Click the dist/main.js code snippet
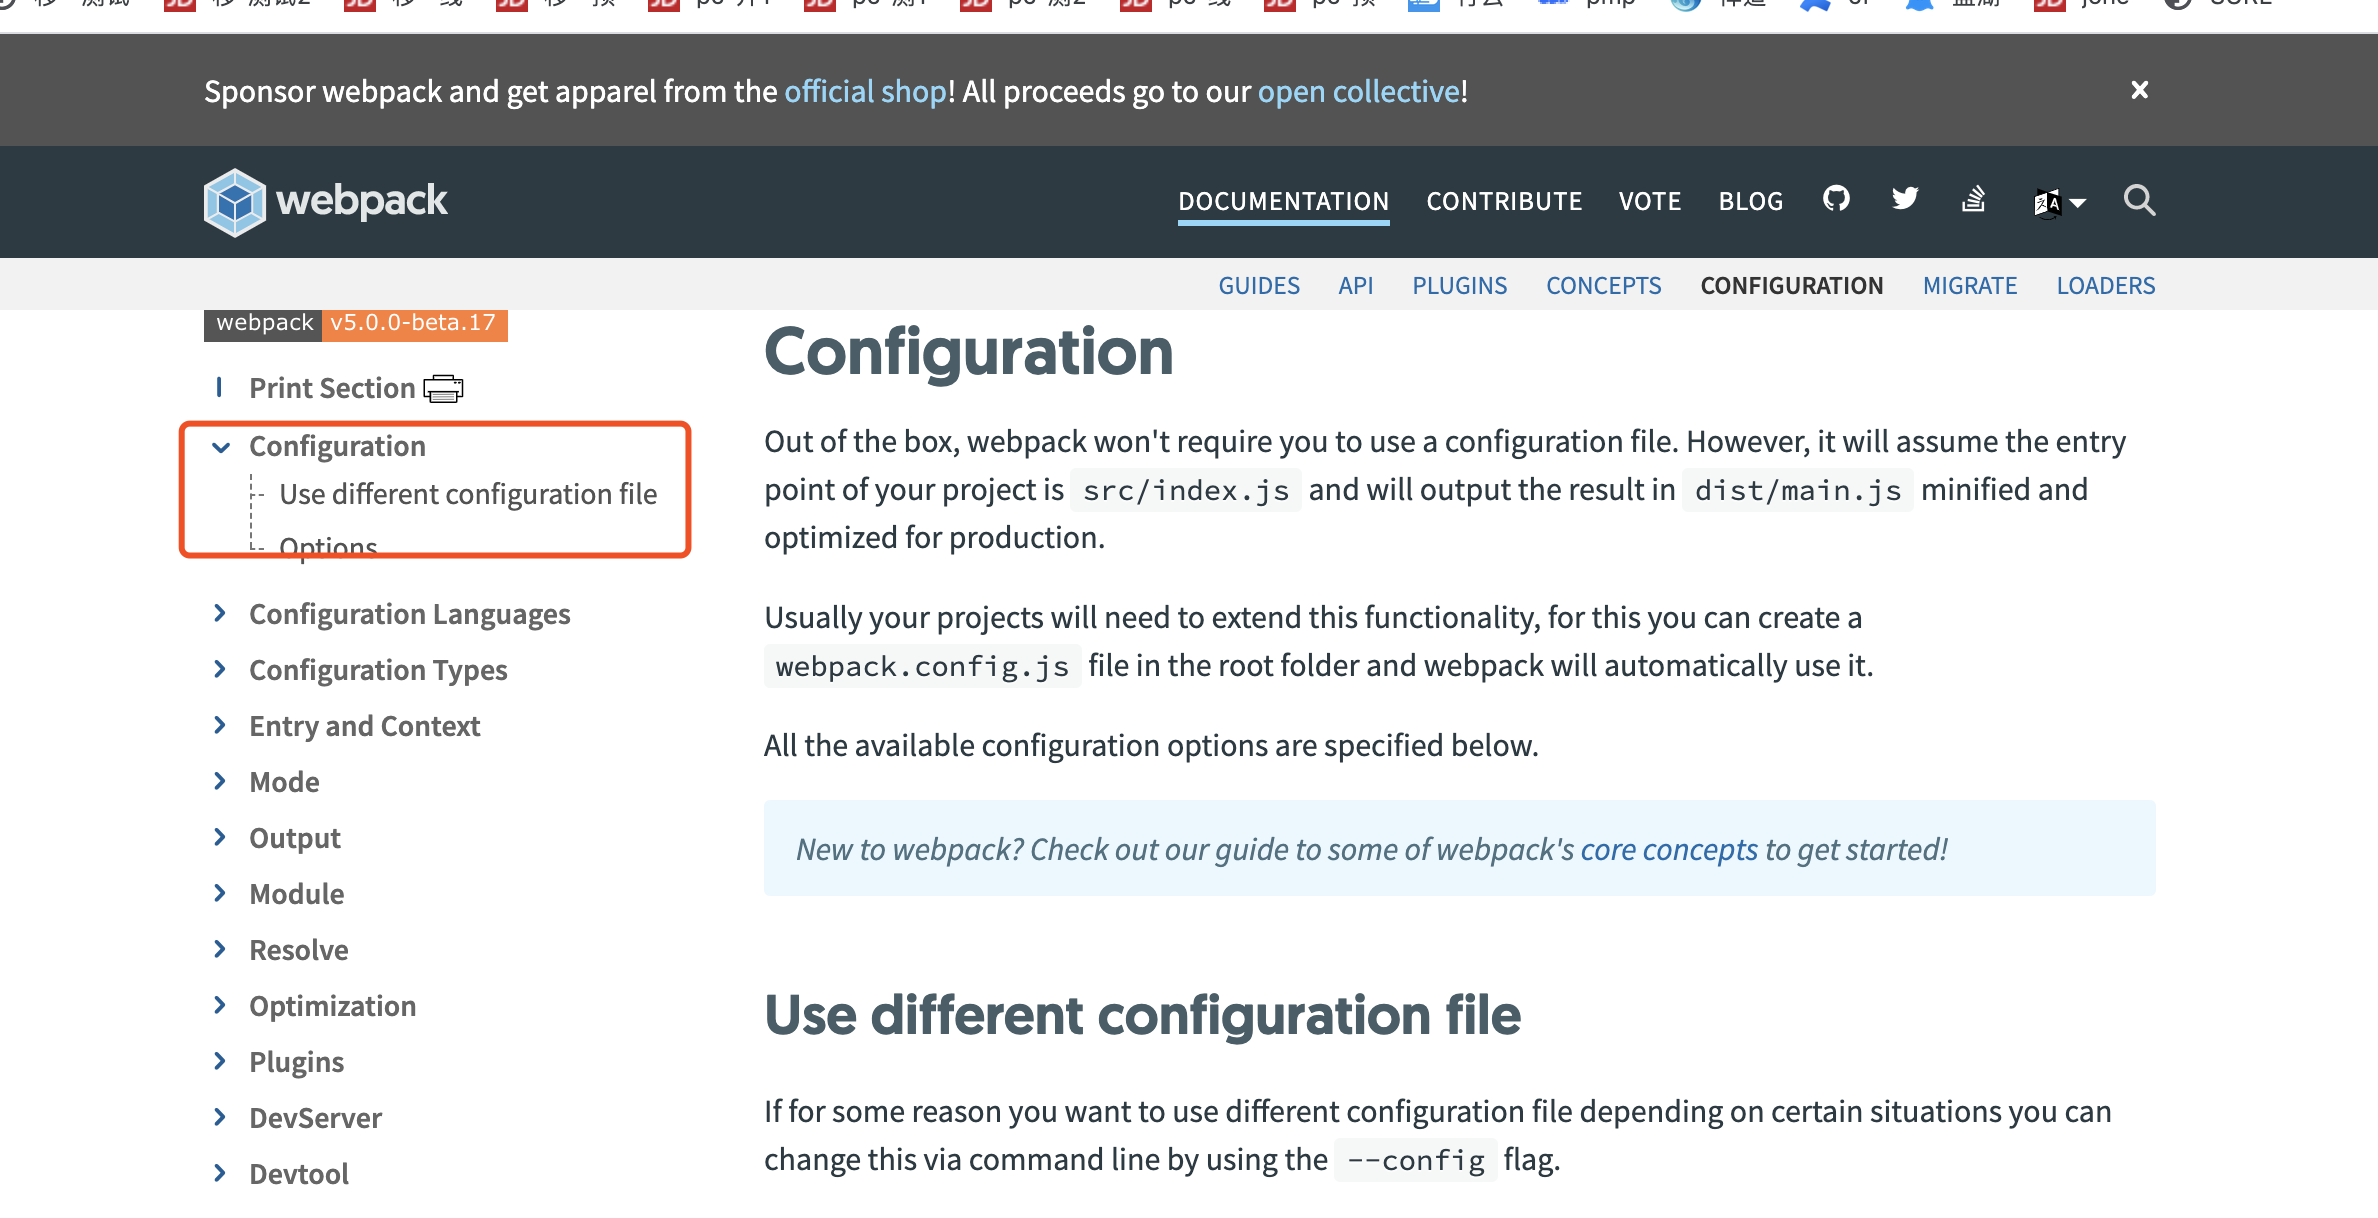Image resolution: width=2378 pixels, height=1218 pixels. tap(1798, 490)
